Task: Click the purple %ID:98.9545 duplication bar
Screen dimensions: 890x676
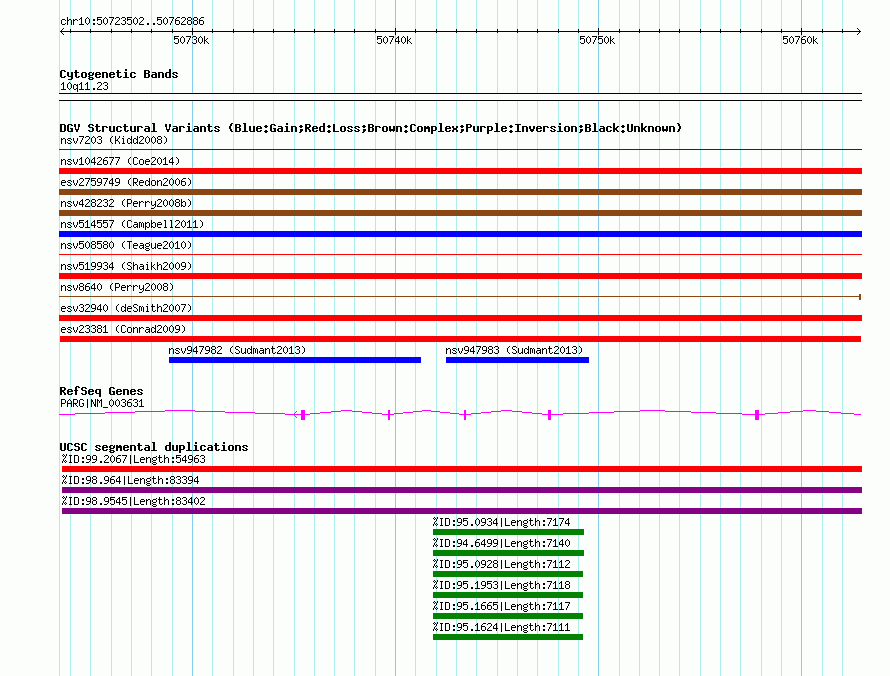Action: pos(461,511)
